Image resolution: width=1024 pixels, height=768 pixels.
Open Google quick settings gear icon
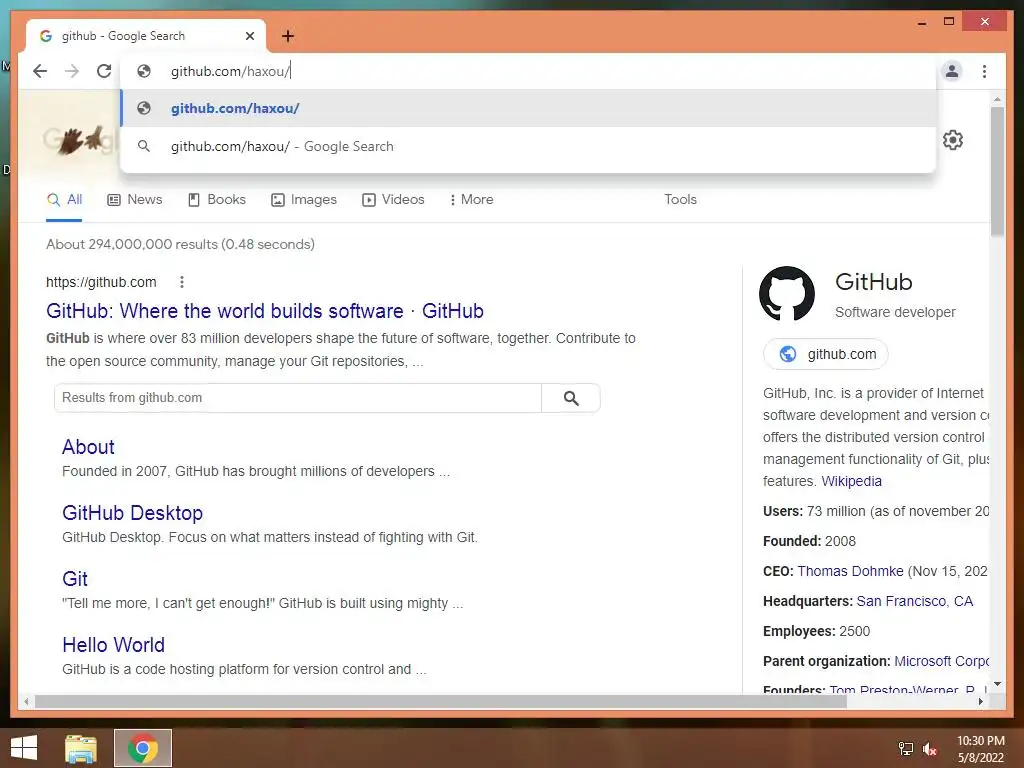pos(953,140)
